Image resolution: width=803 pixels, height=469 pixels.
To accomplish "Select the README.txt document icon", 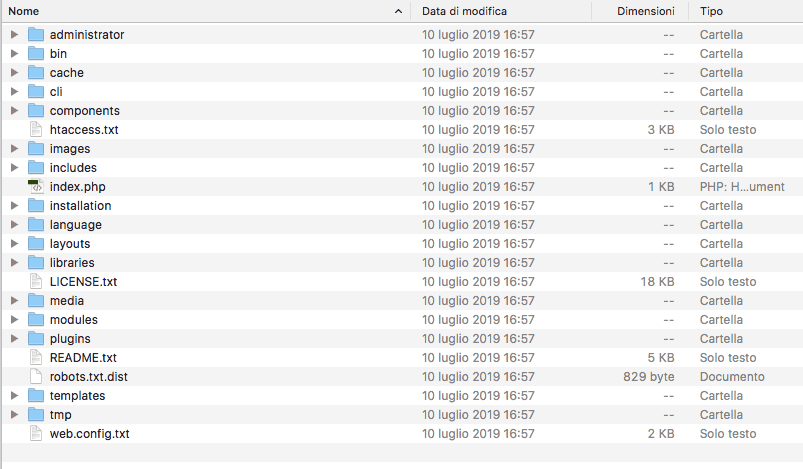I will (36, 358).
